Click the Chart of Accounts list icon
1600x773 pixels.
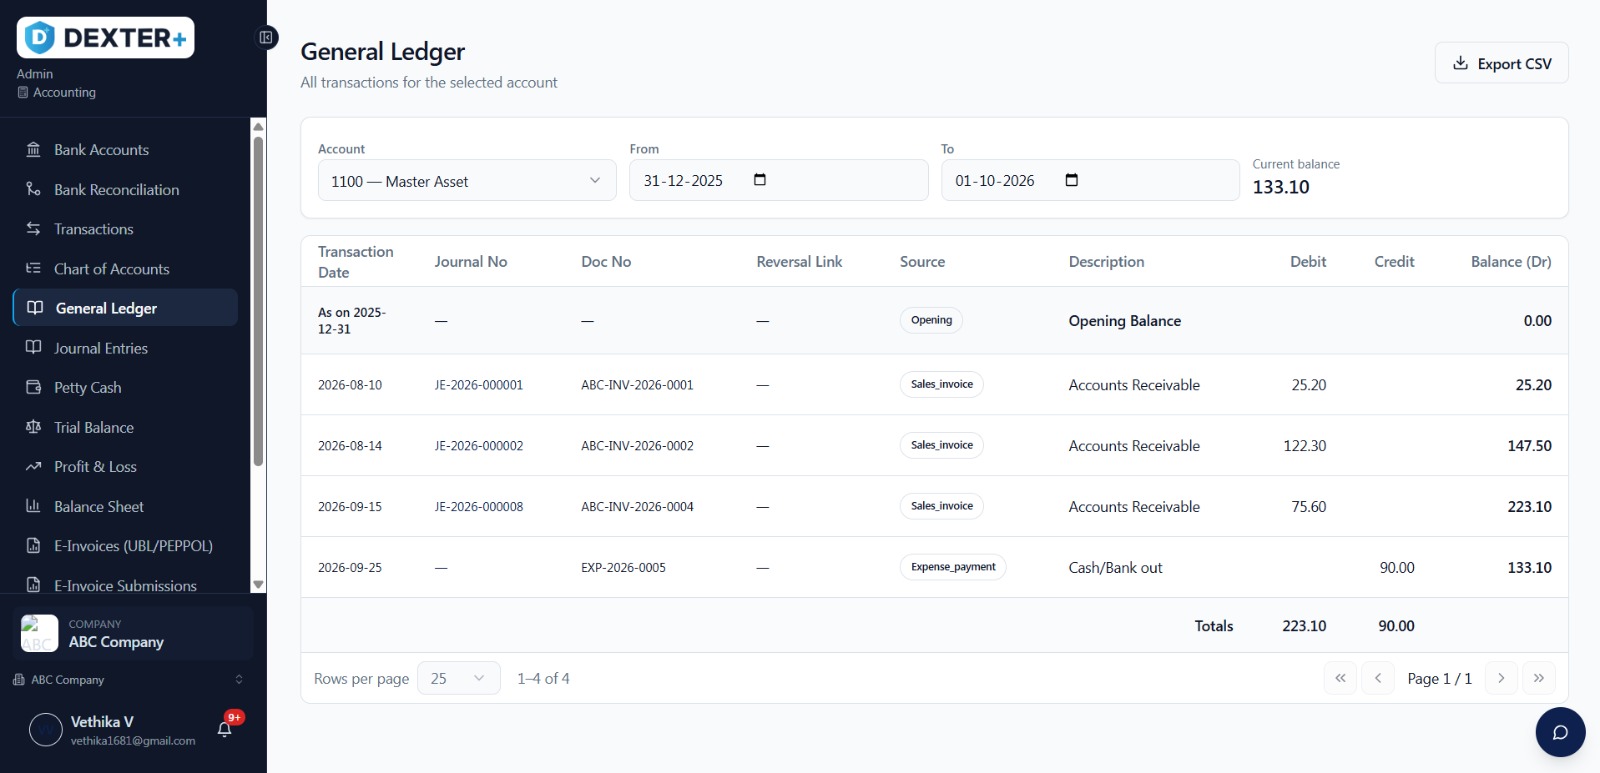33,268
